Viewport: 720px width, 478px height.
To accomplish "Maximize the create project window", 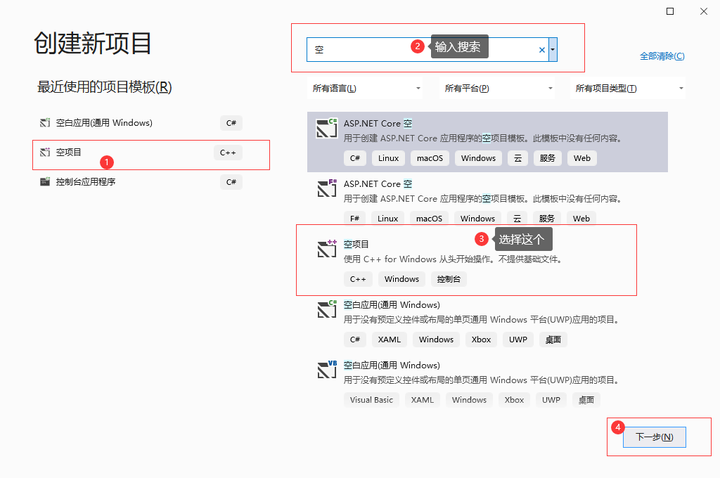I will [670, 11].
